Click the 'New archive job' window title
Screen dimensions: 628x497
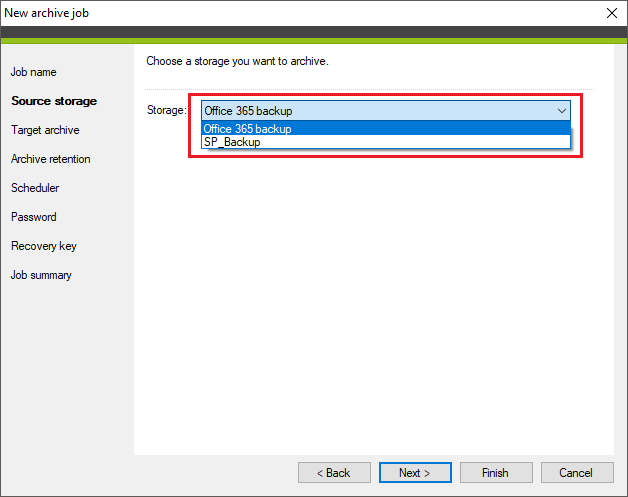click(x=46, y=13)
